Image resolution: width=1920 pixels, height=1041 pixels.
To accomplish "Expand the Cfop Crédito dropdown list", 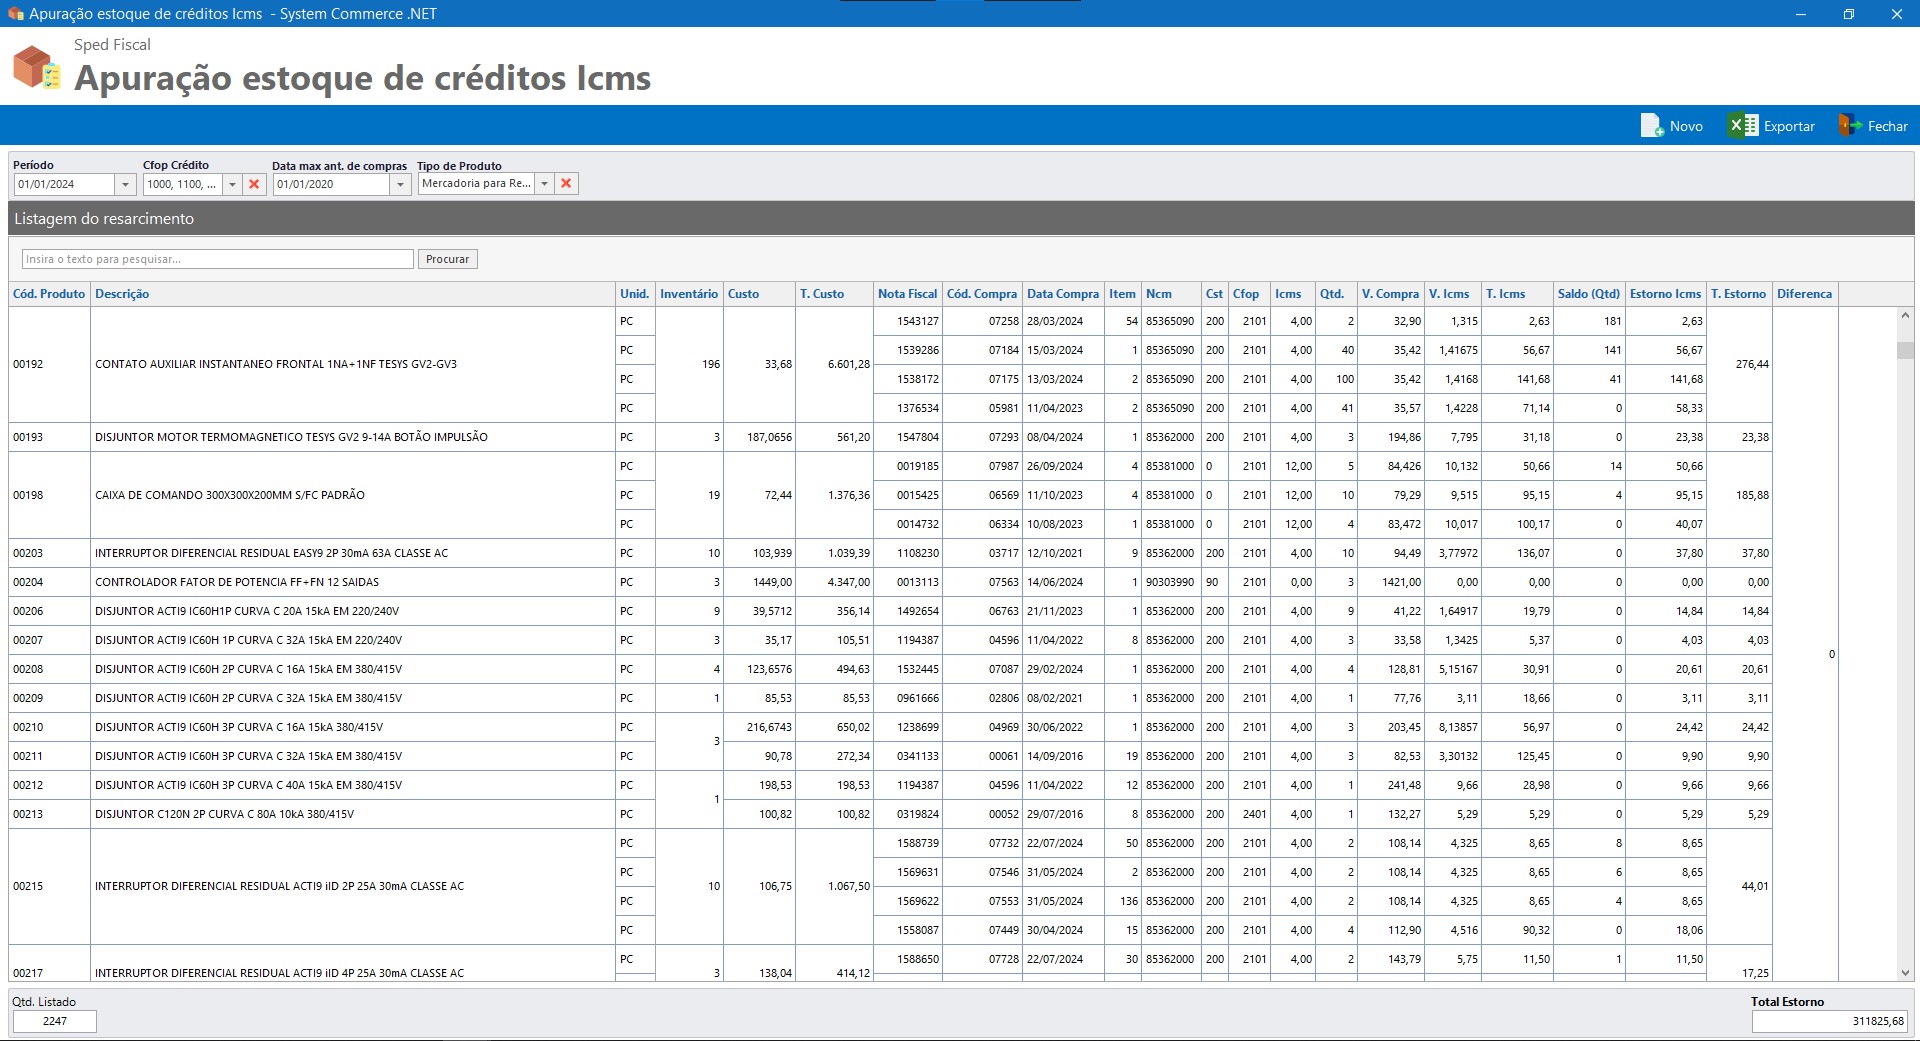I will [x=232, y=185].
